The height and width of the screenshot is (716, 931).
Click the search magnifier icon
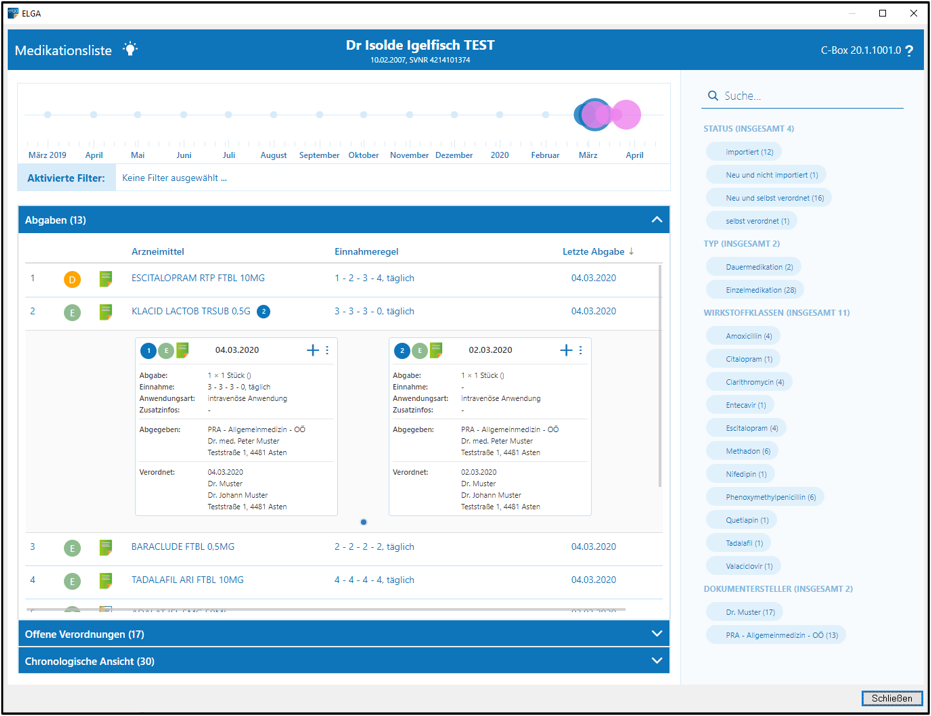pyautogui.click(x=712, y=96)
